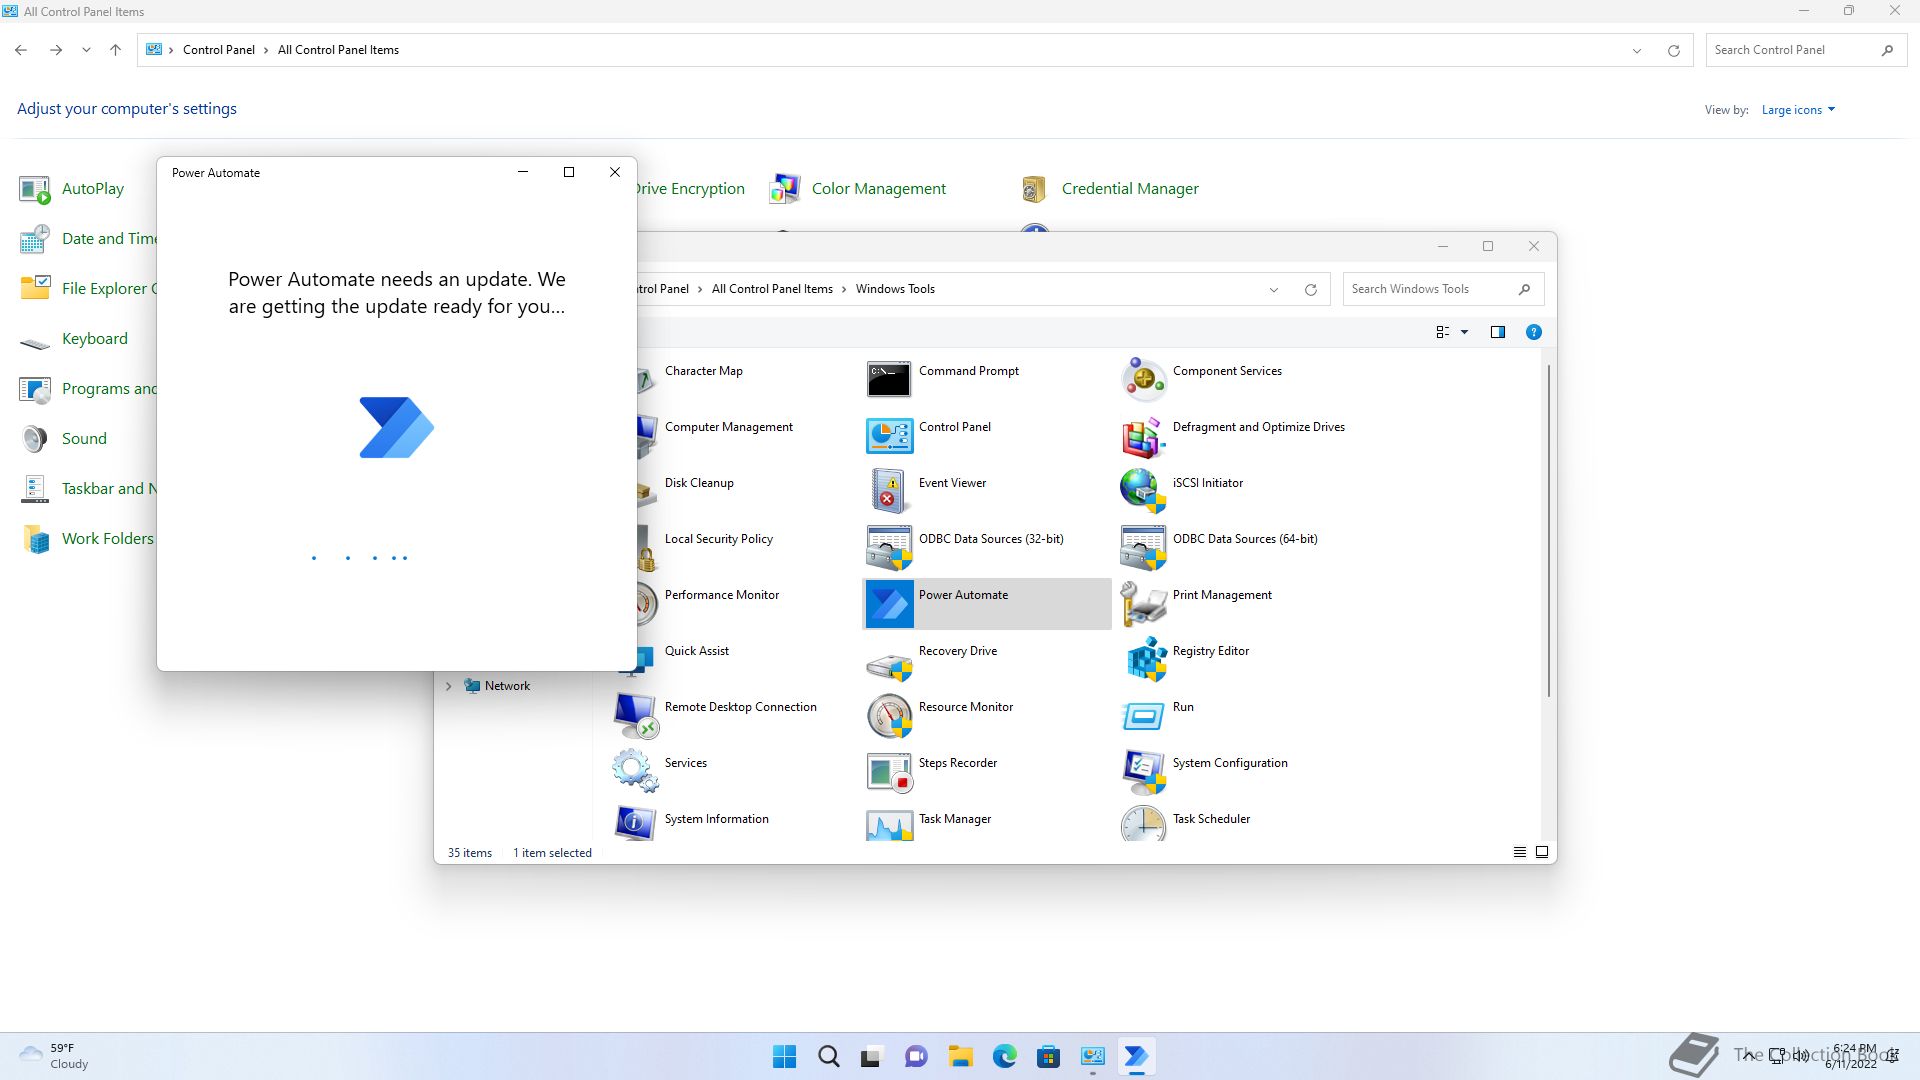Click All Control Panel Items in main address bar
Image resolution: width=1920 pixels, height=1080 pixels.
pyautogui.click(x=338, y=50)
